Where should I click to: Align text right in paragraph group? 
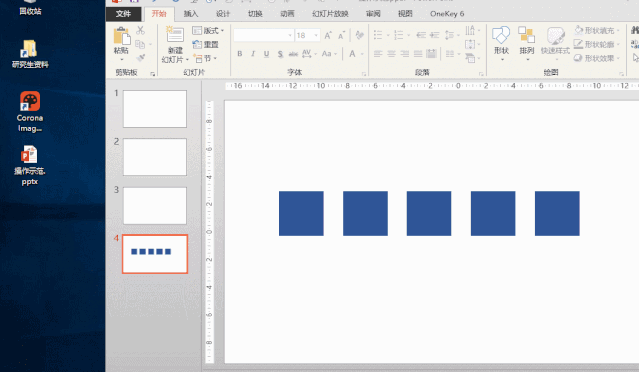click(x=404, y=54)
